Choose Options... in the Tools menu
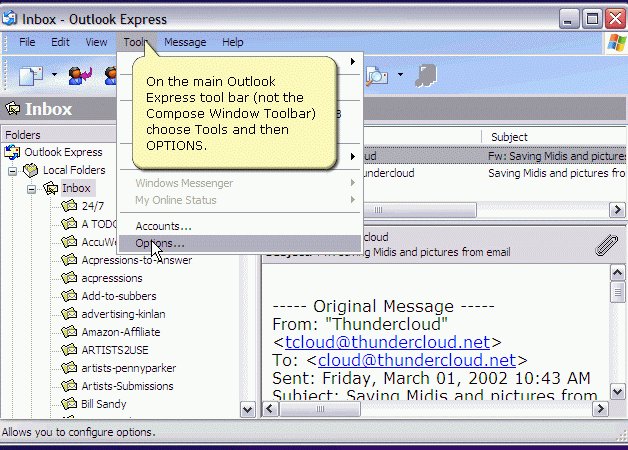This screenshot has height=450, width=628. coord(240,243)
